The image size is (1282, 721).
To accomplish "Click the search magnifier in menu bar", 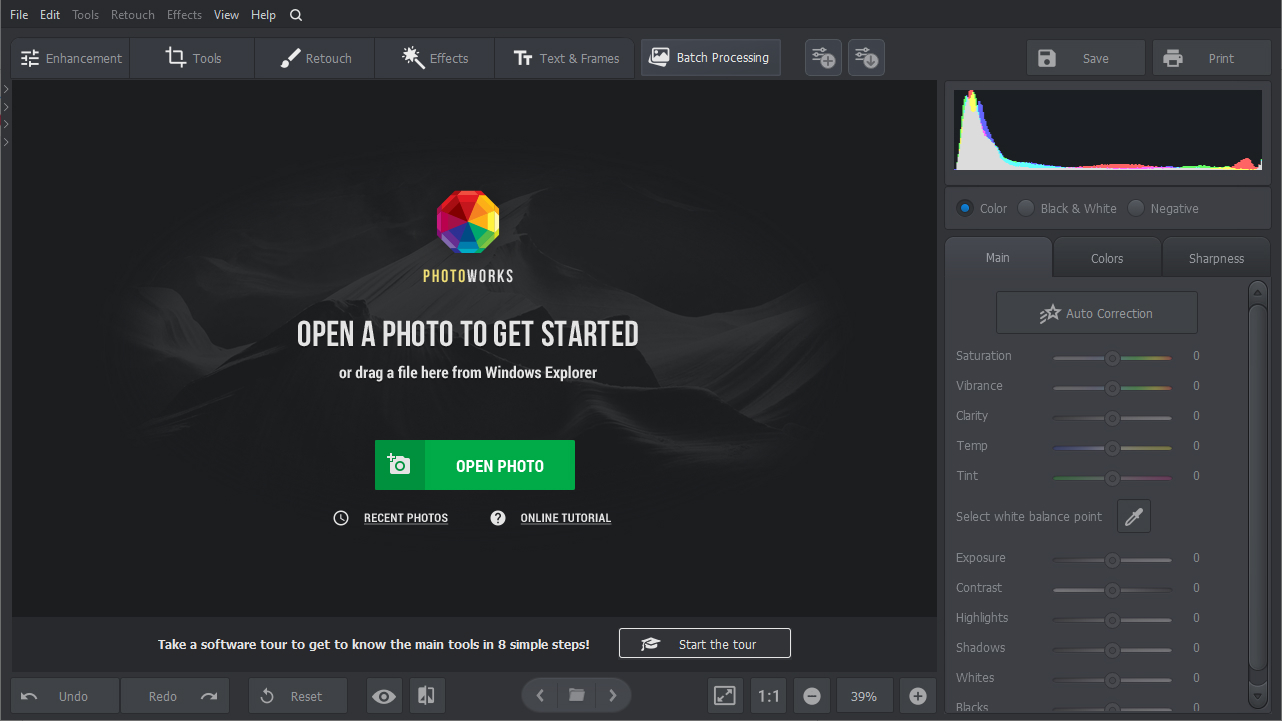I will [x=296, y=15].
